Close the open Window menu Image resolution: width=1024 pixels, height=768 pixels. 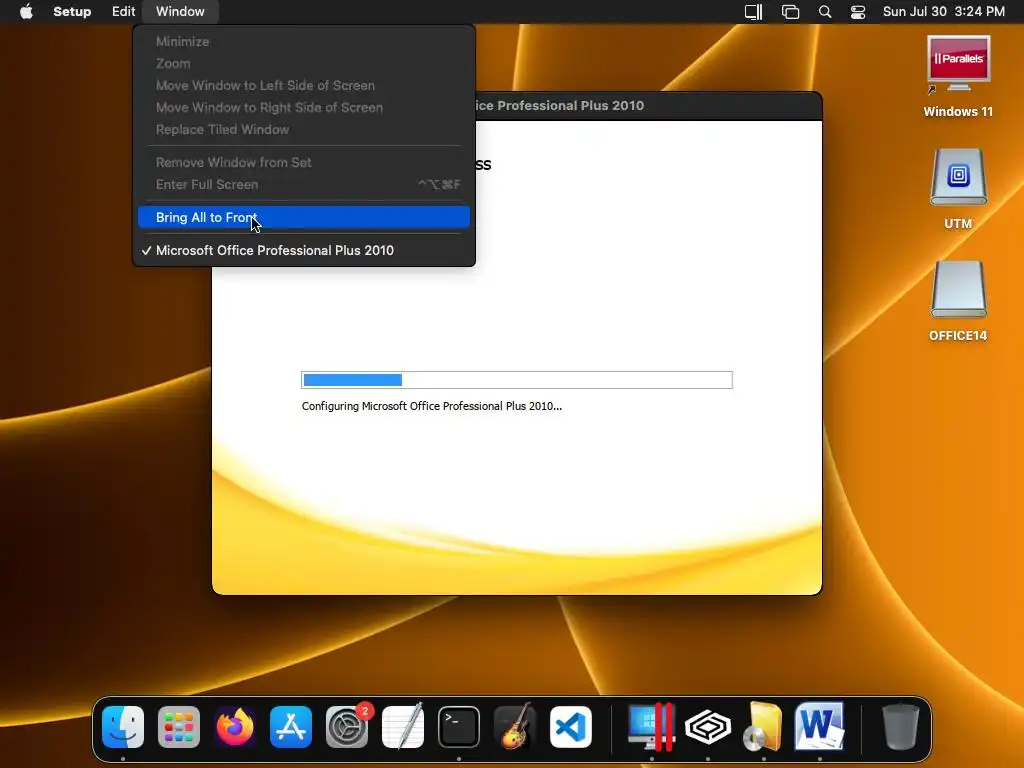(180, 12)
